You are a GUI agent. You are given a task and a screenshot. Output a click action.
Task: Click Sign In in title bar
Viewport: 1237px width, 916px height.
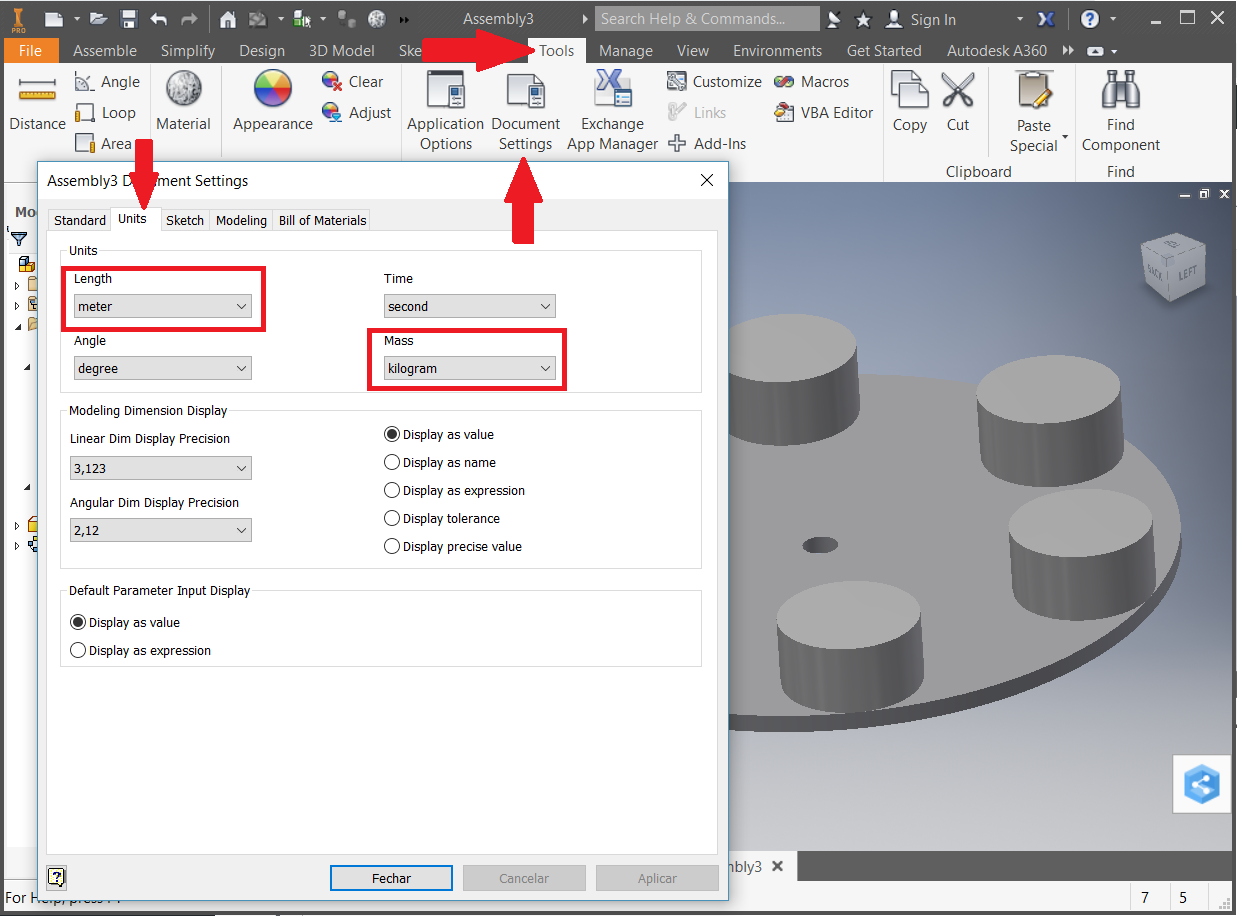coord(932,19)
